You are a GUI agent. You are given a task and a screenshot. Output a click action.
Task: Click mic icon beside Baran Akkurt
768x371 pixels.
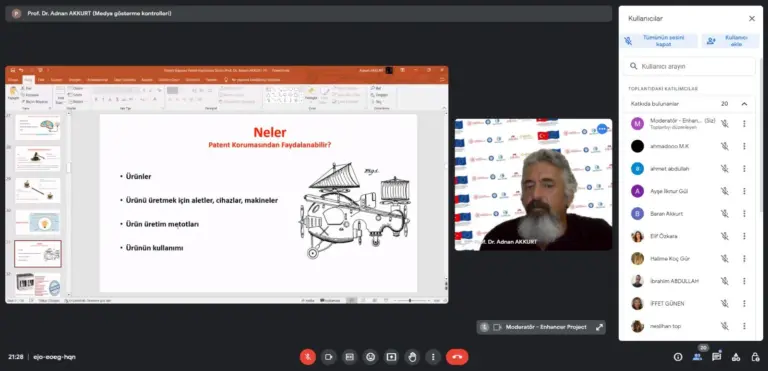tap(724, 214)
